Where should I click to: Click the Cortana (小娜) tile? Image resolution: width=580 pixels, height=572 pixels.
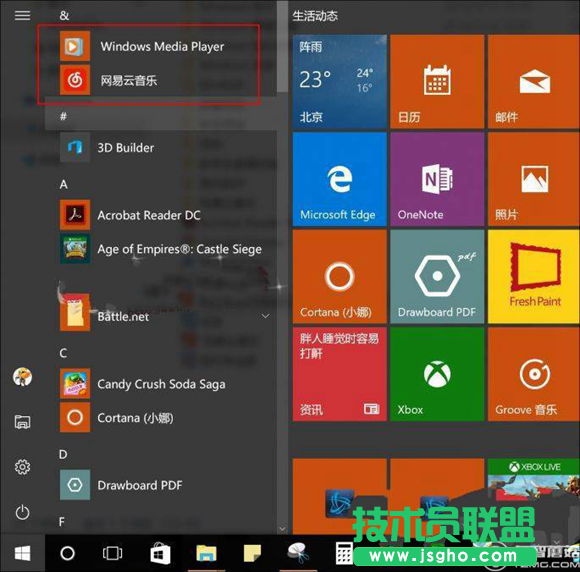pos(340,277)
